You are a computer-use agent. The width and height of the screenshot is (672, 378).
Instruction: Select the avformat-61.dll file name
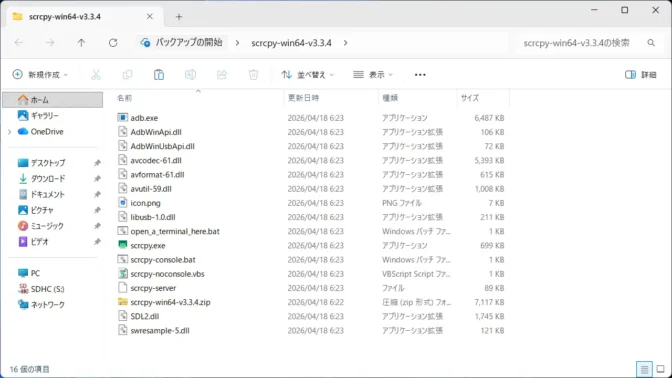pyautogui.click(x=157, y=174)
